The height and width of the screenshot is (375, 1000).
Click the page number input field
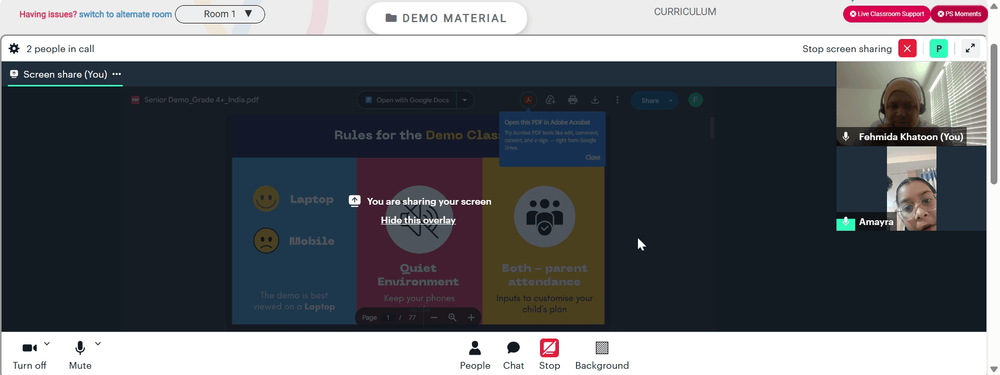pos(388,318)
